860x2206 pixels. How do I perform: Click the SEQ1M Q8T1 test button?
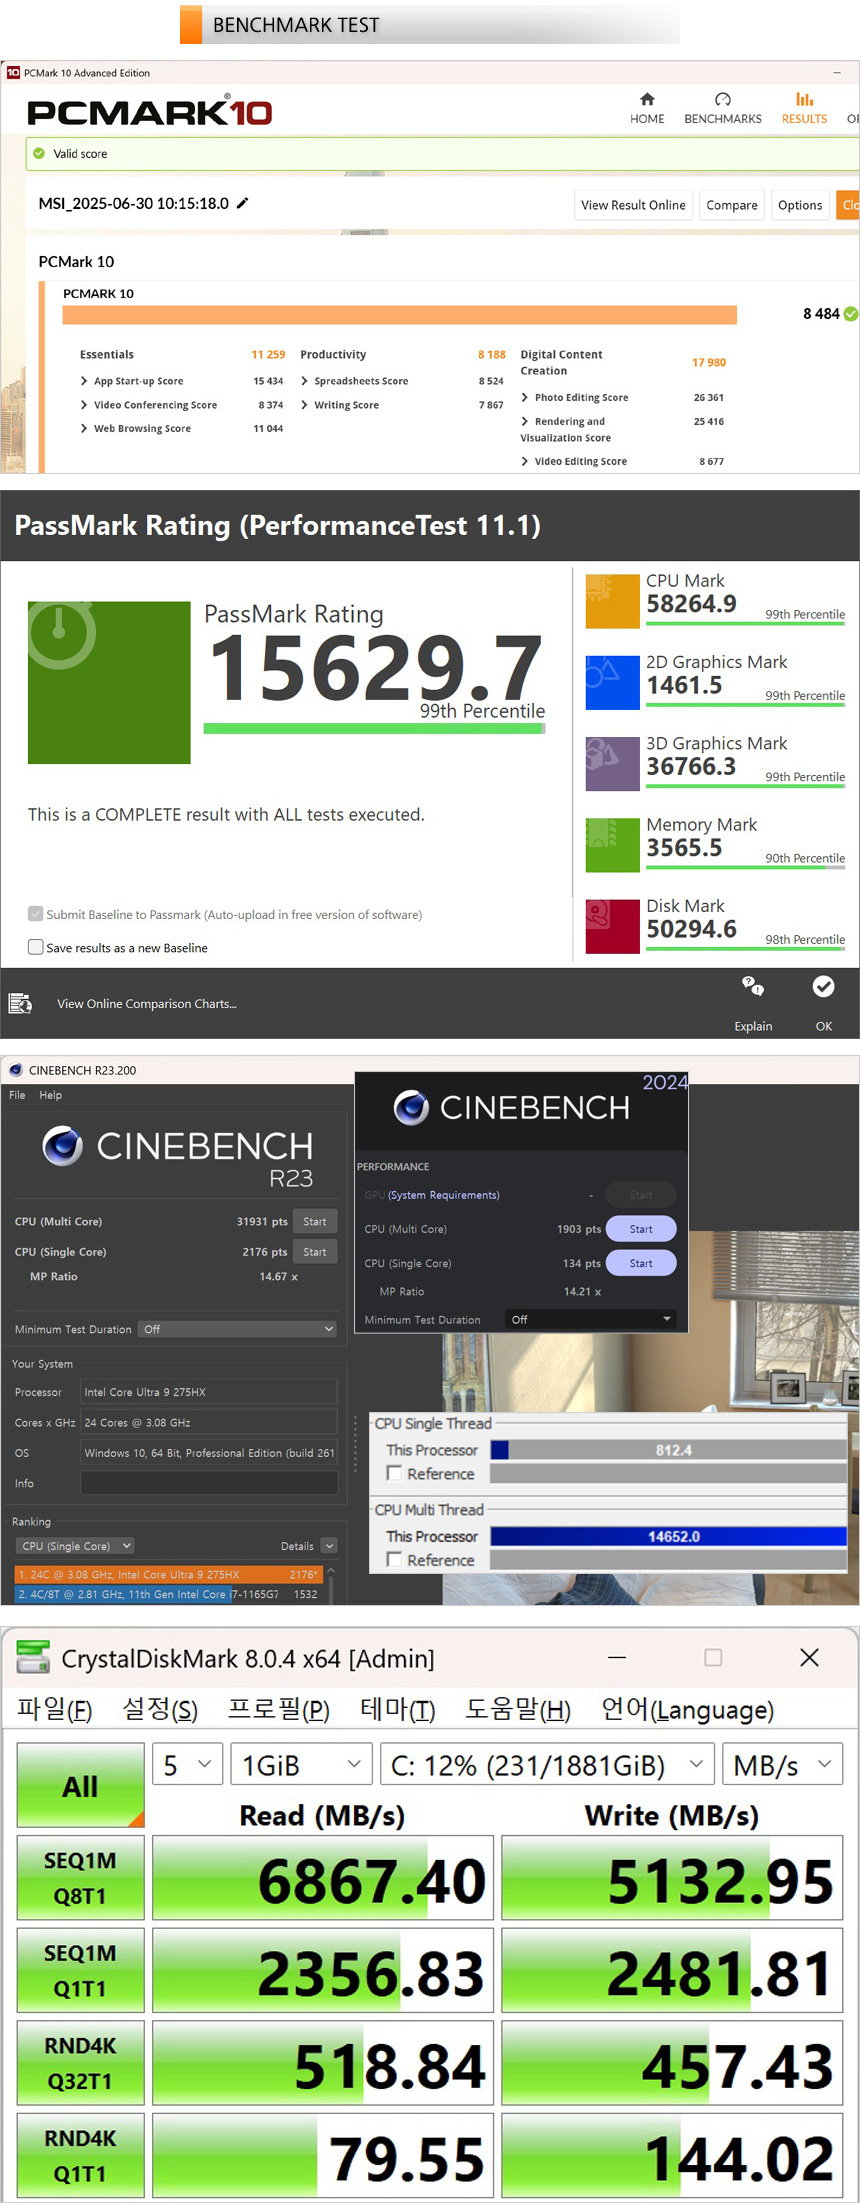click(81, 1877)
